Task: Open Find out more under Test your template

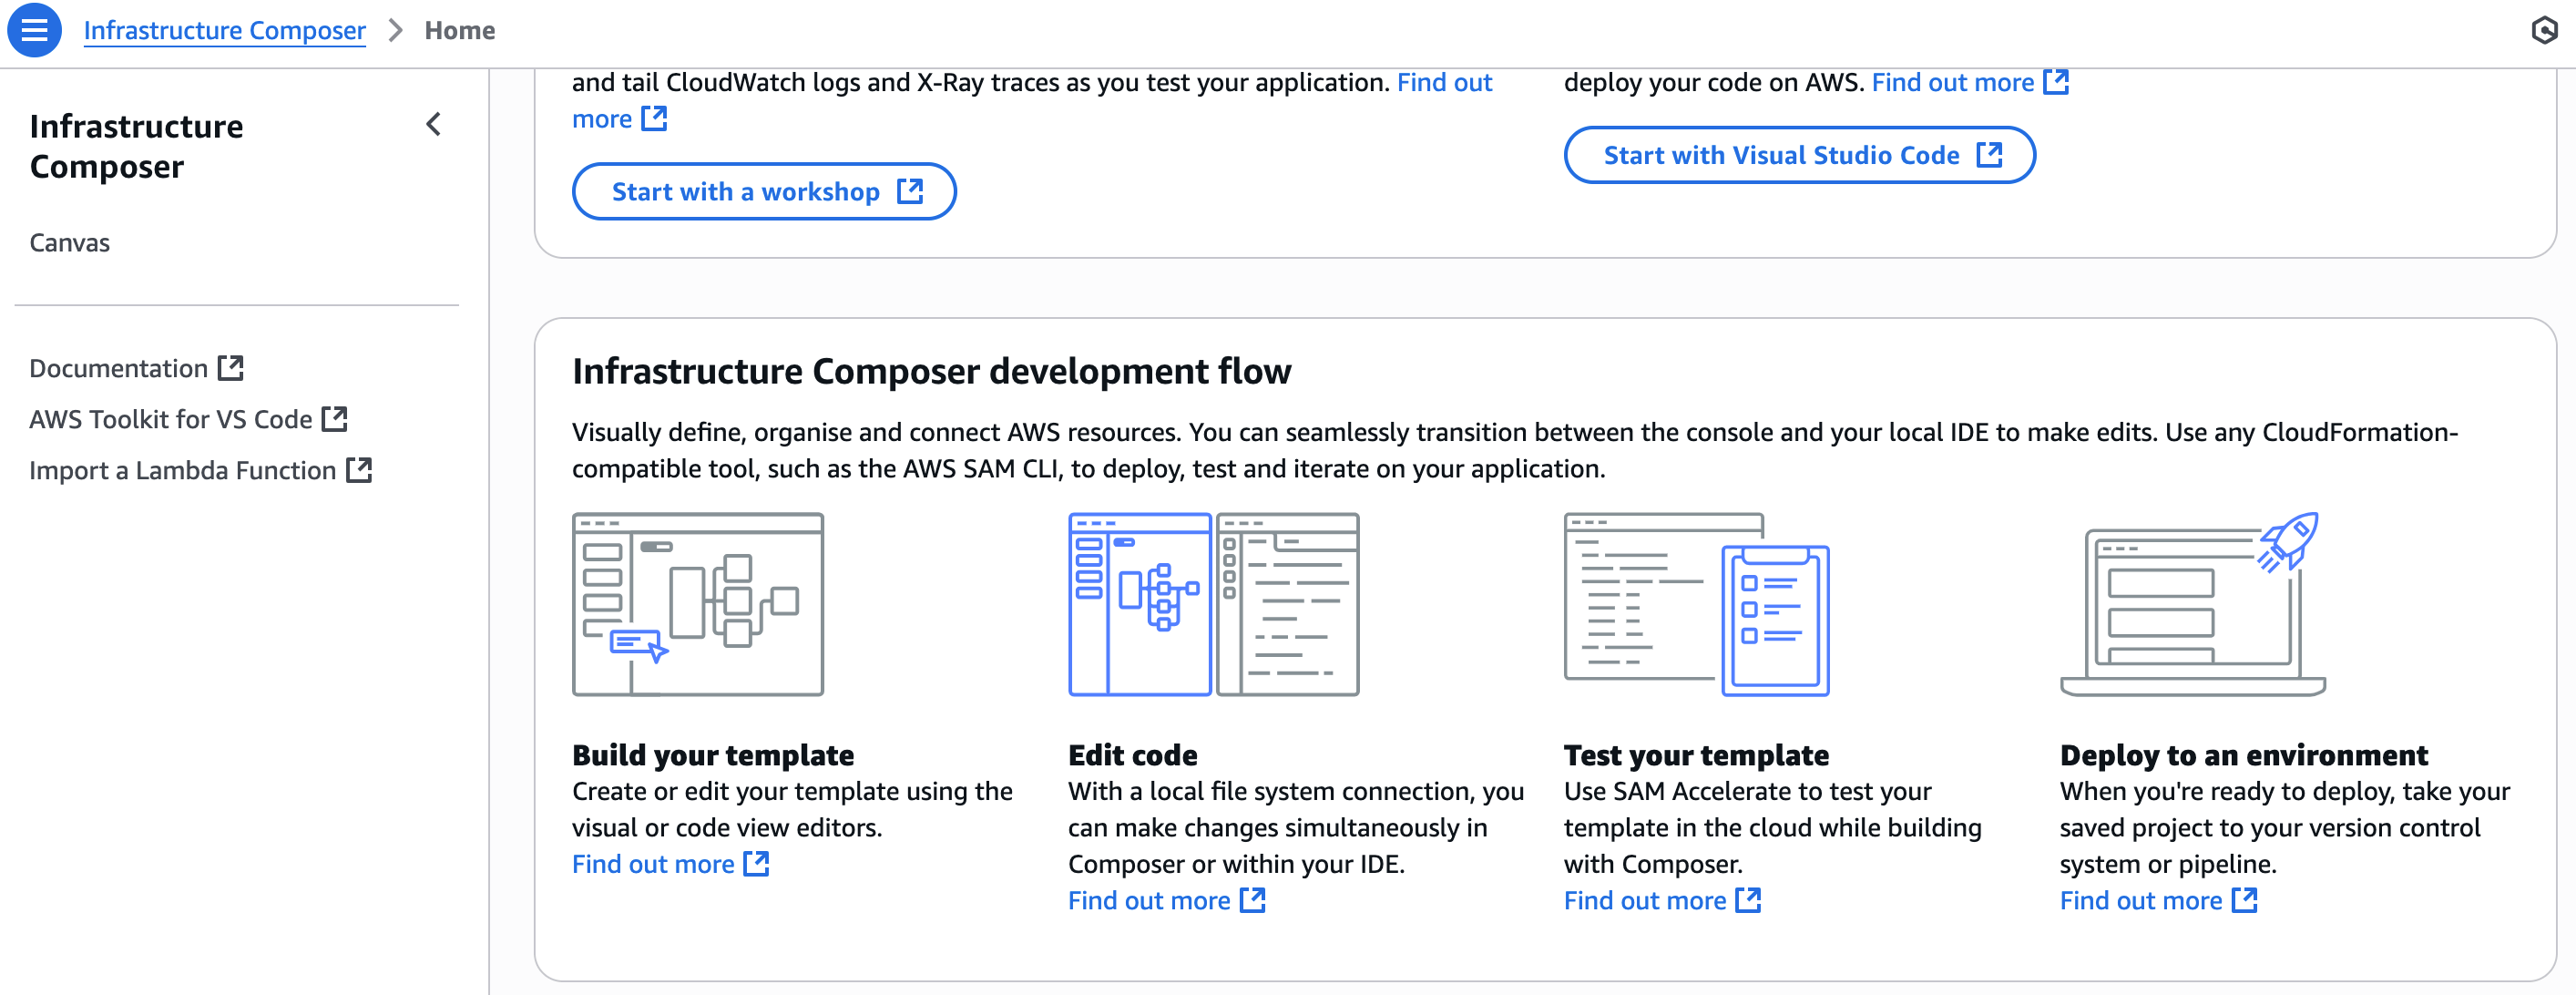Action: (1645, 901)
